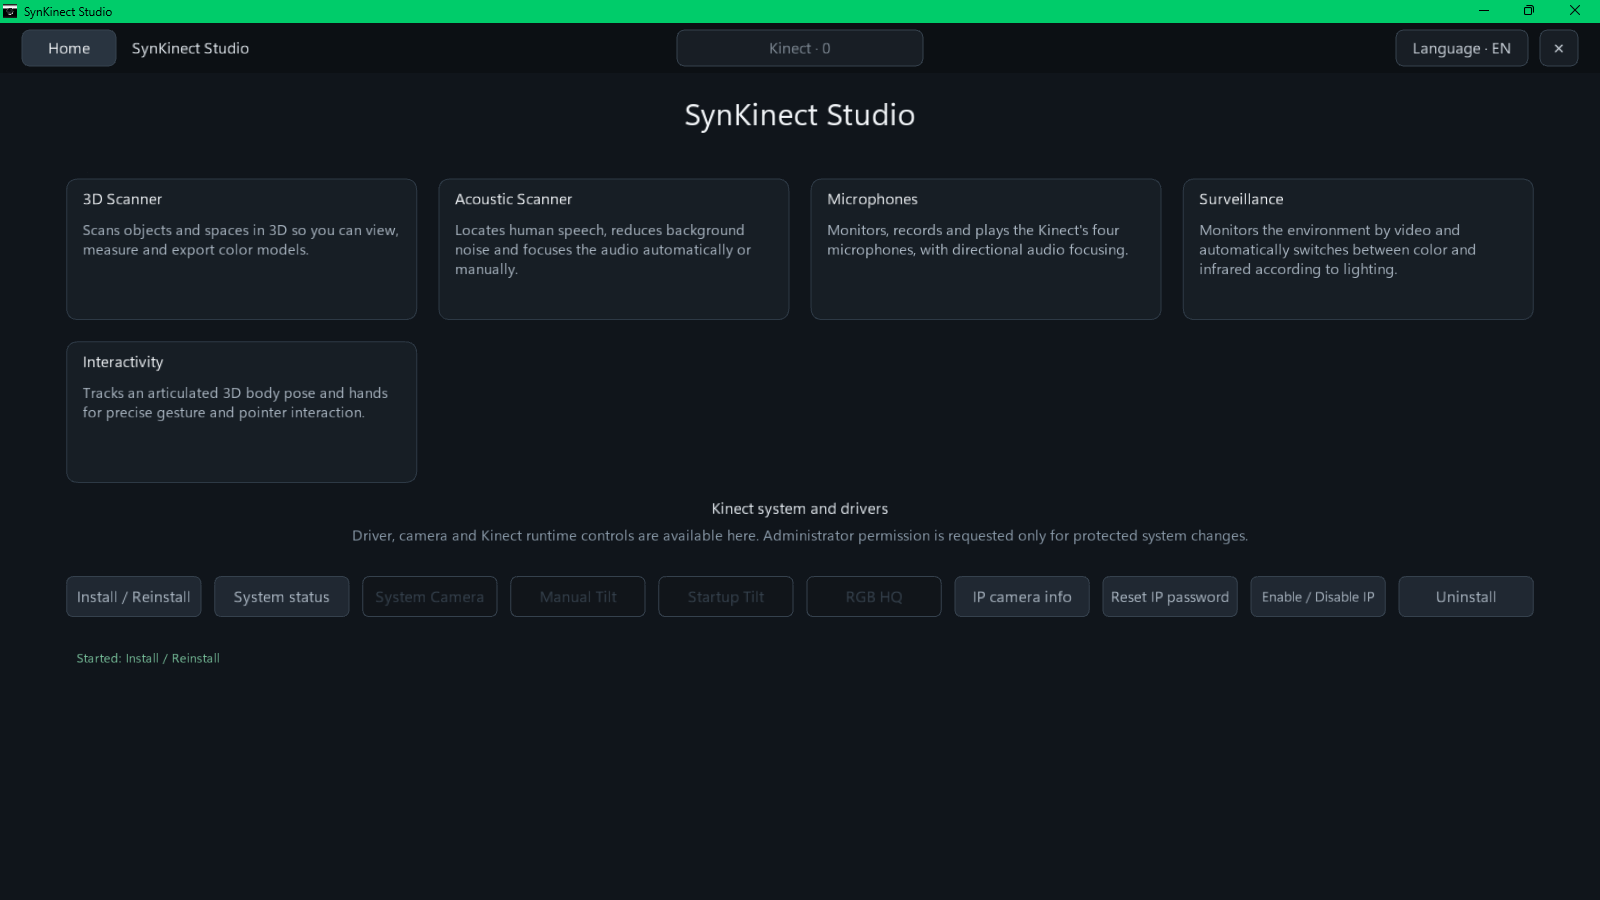Show IP camera info
The width and height of the screenshot is (1600, 900).
[1021, 597]
